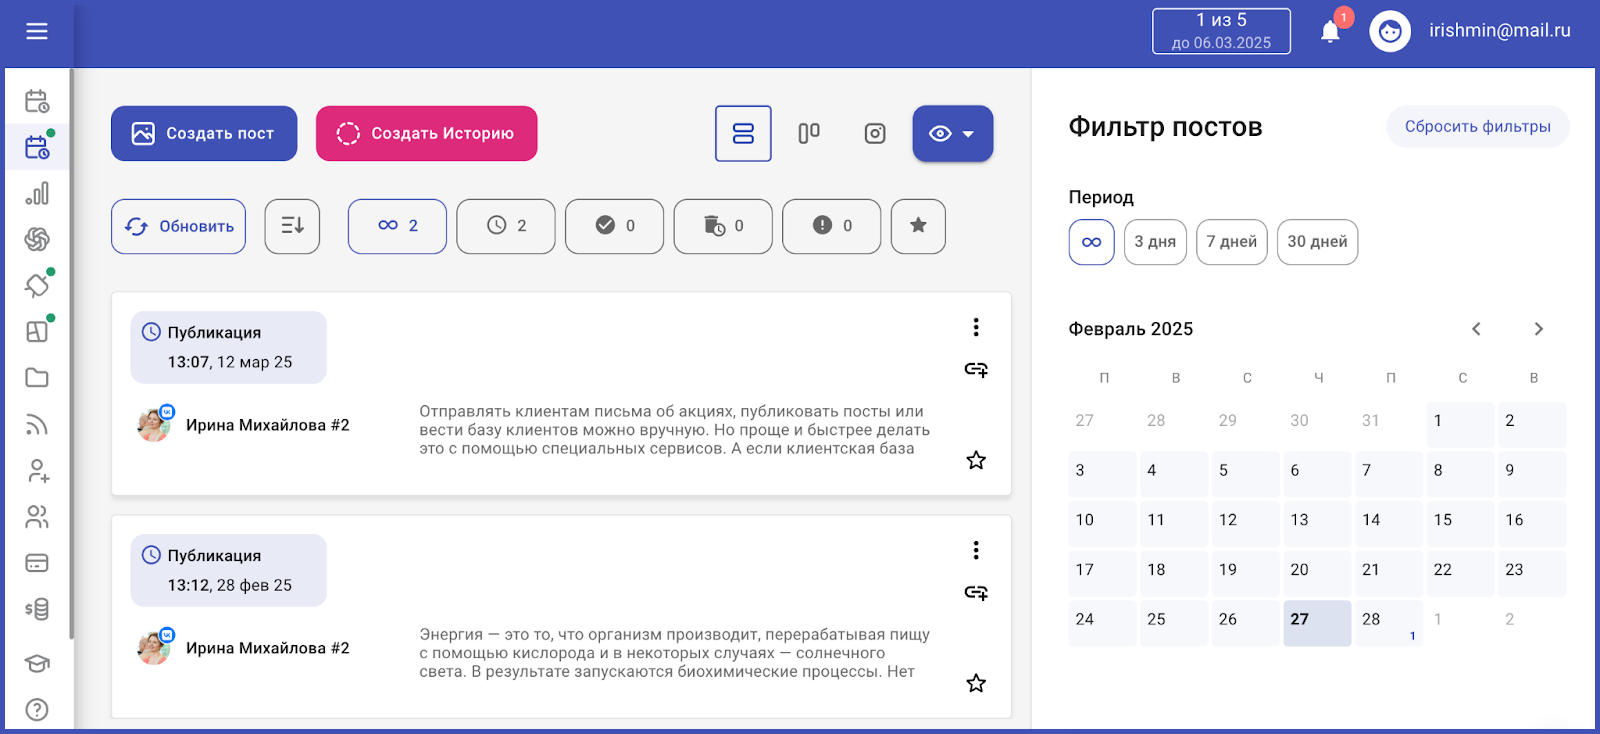Image resolution: width=1600 pixels, height=734 pixels.
Task: Go to next month in calendar
Action: click(x=1538, y=329)
